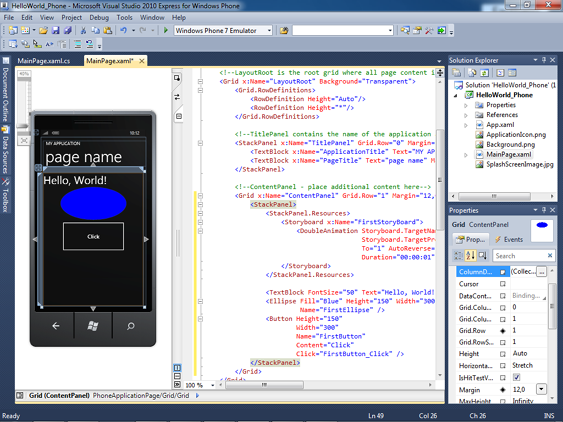Open Data Sources side tab

tap(5, 150)
